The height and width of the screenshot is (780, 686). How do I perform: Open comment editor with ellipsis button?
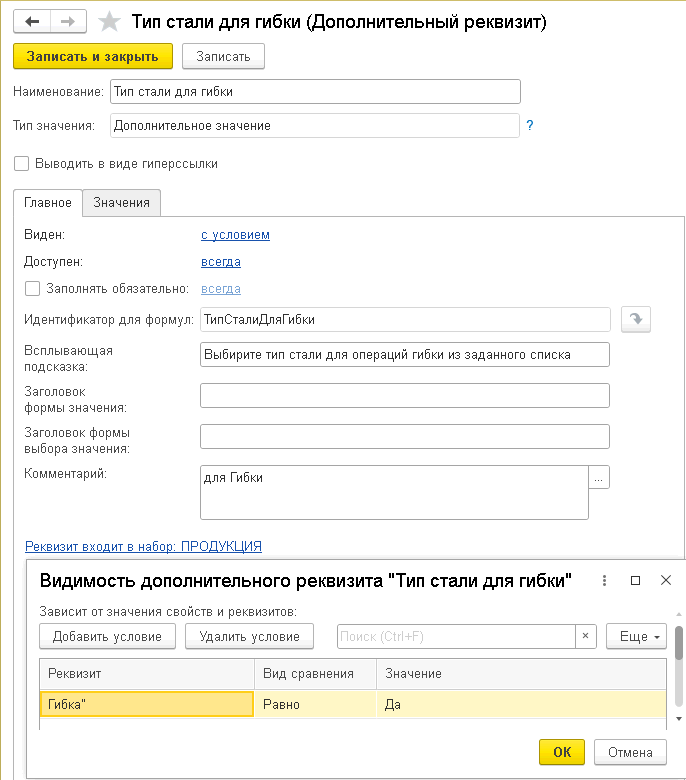point(599,478)
